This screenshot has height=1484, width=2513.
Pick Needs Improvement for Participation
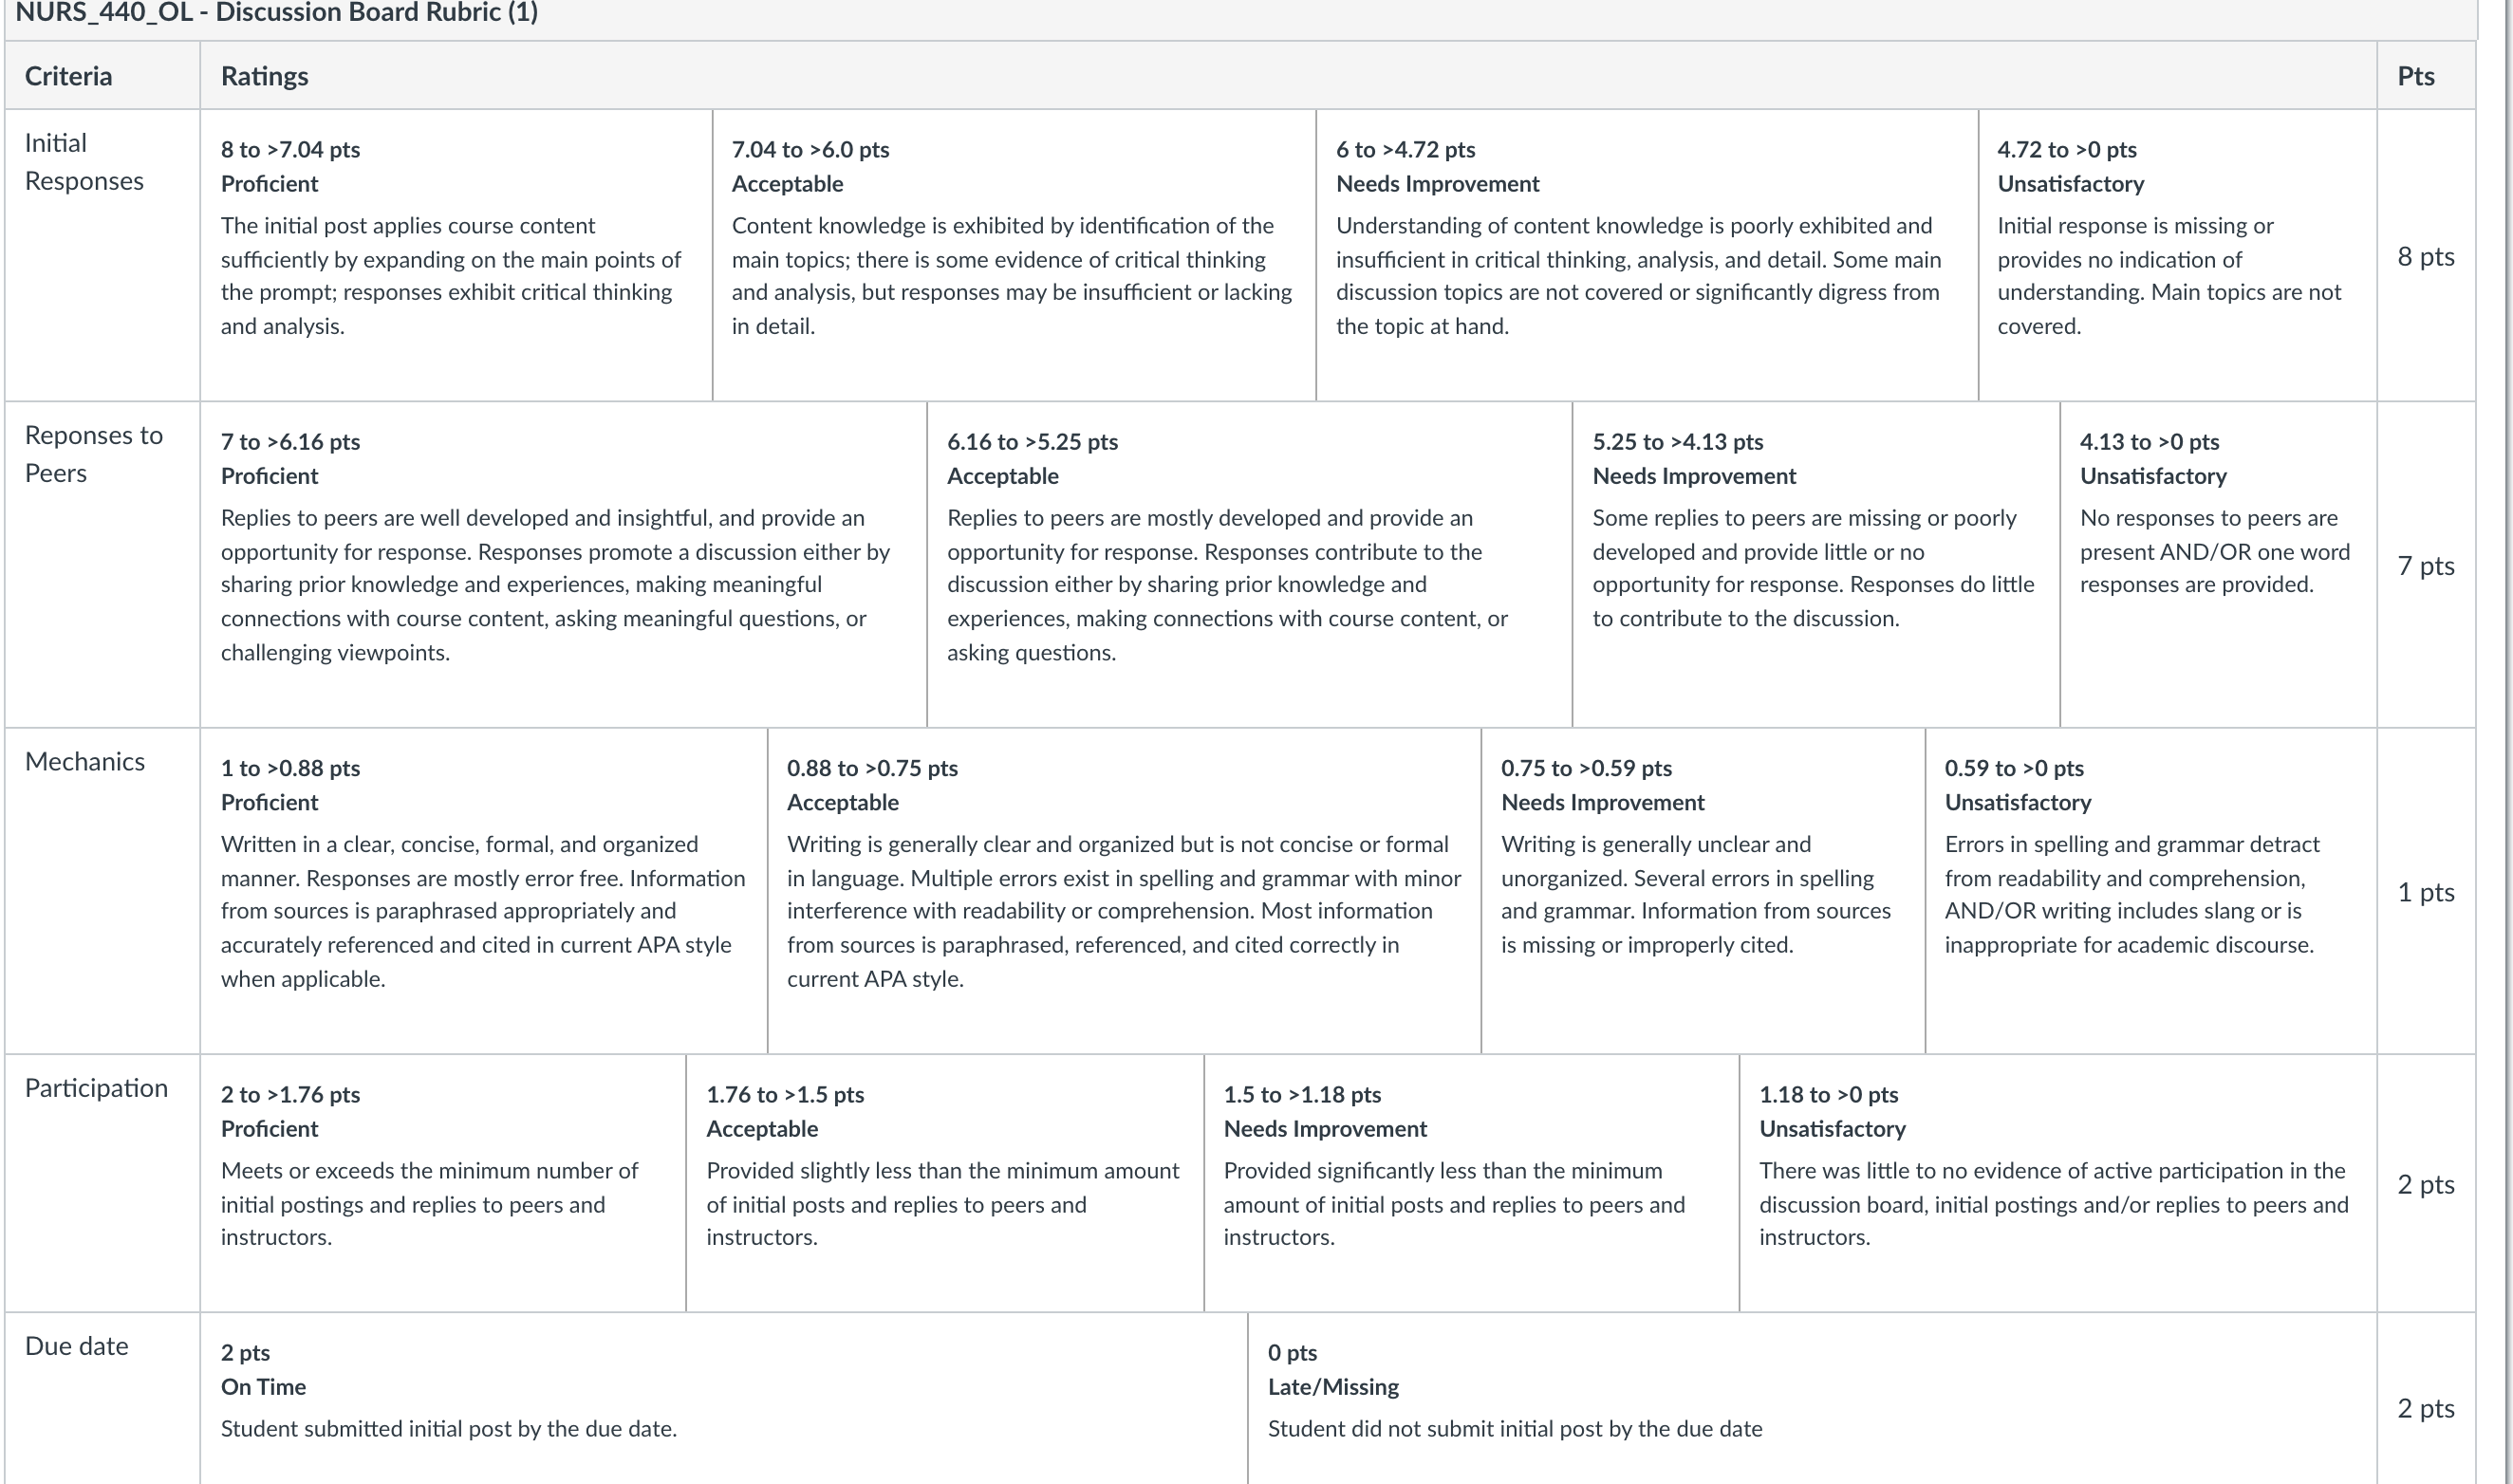[x=1472, y=1183]
